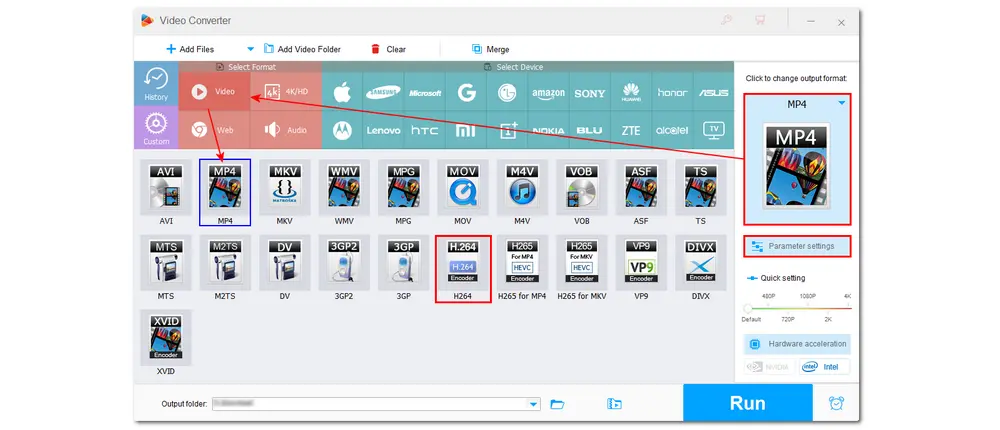Image resolution: width=1000 pixels, height=430 pixels.
Task: Select the ASF format icon
Action: point(641,187)
